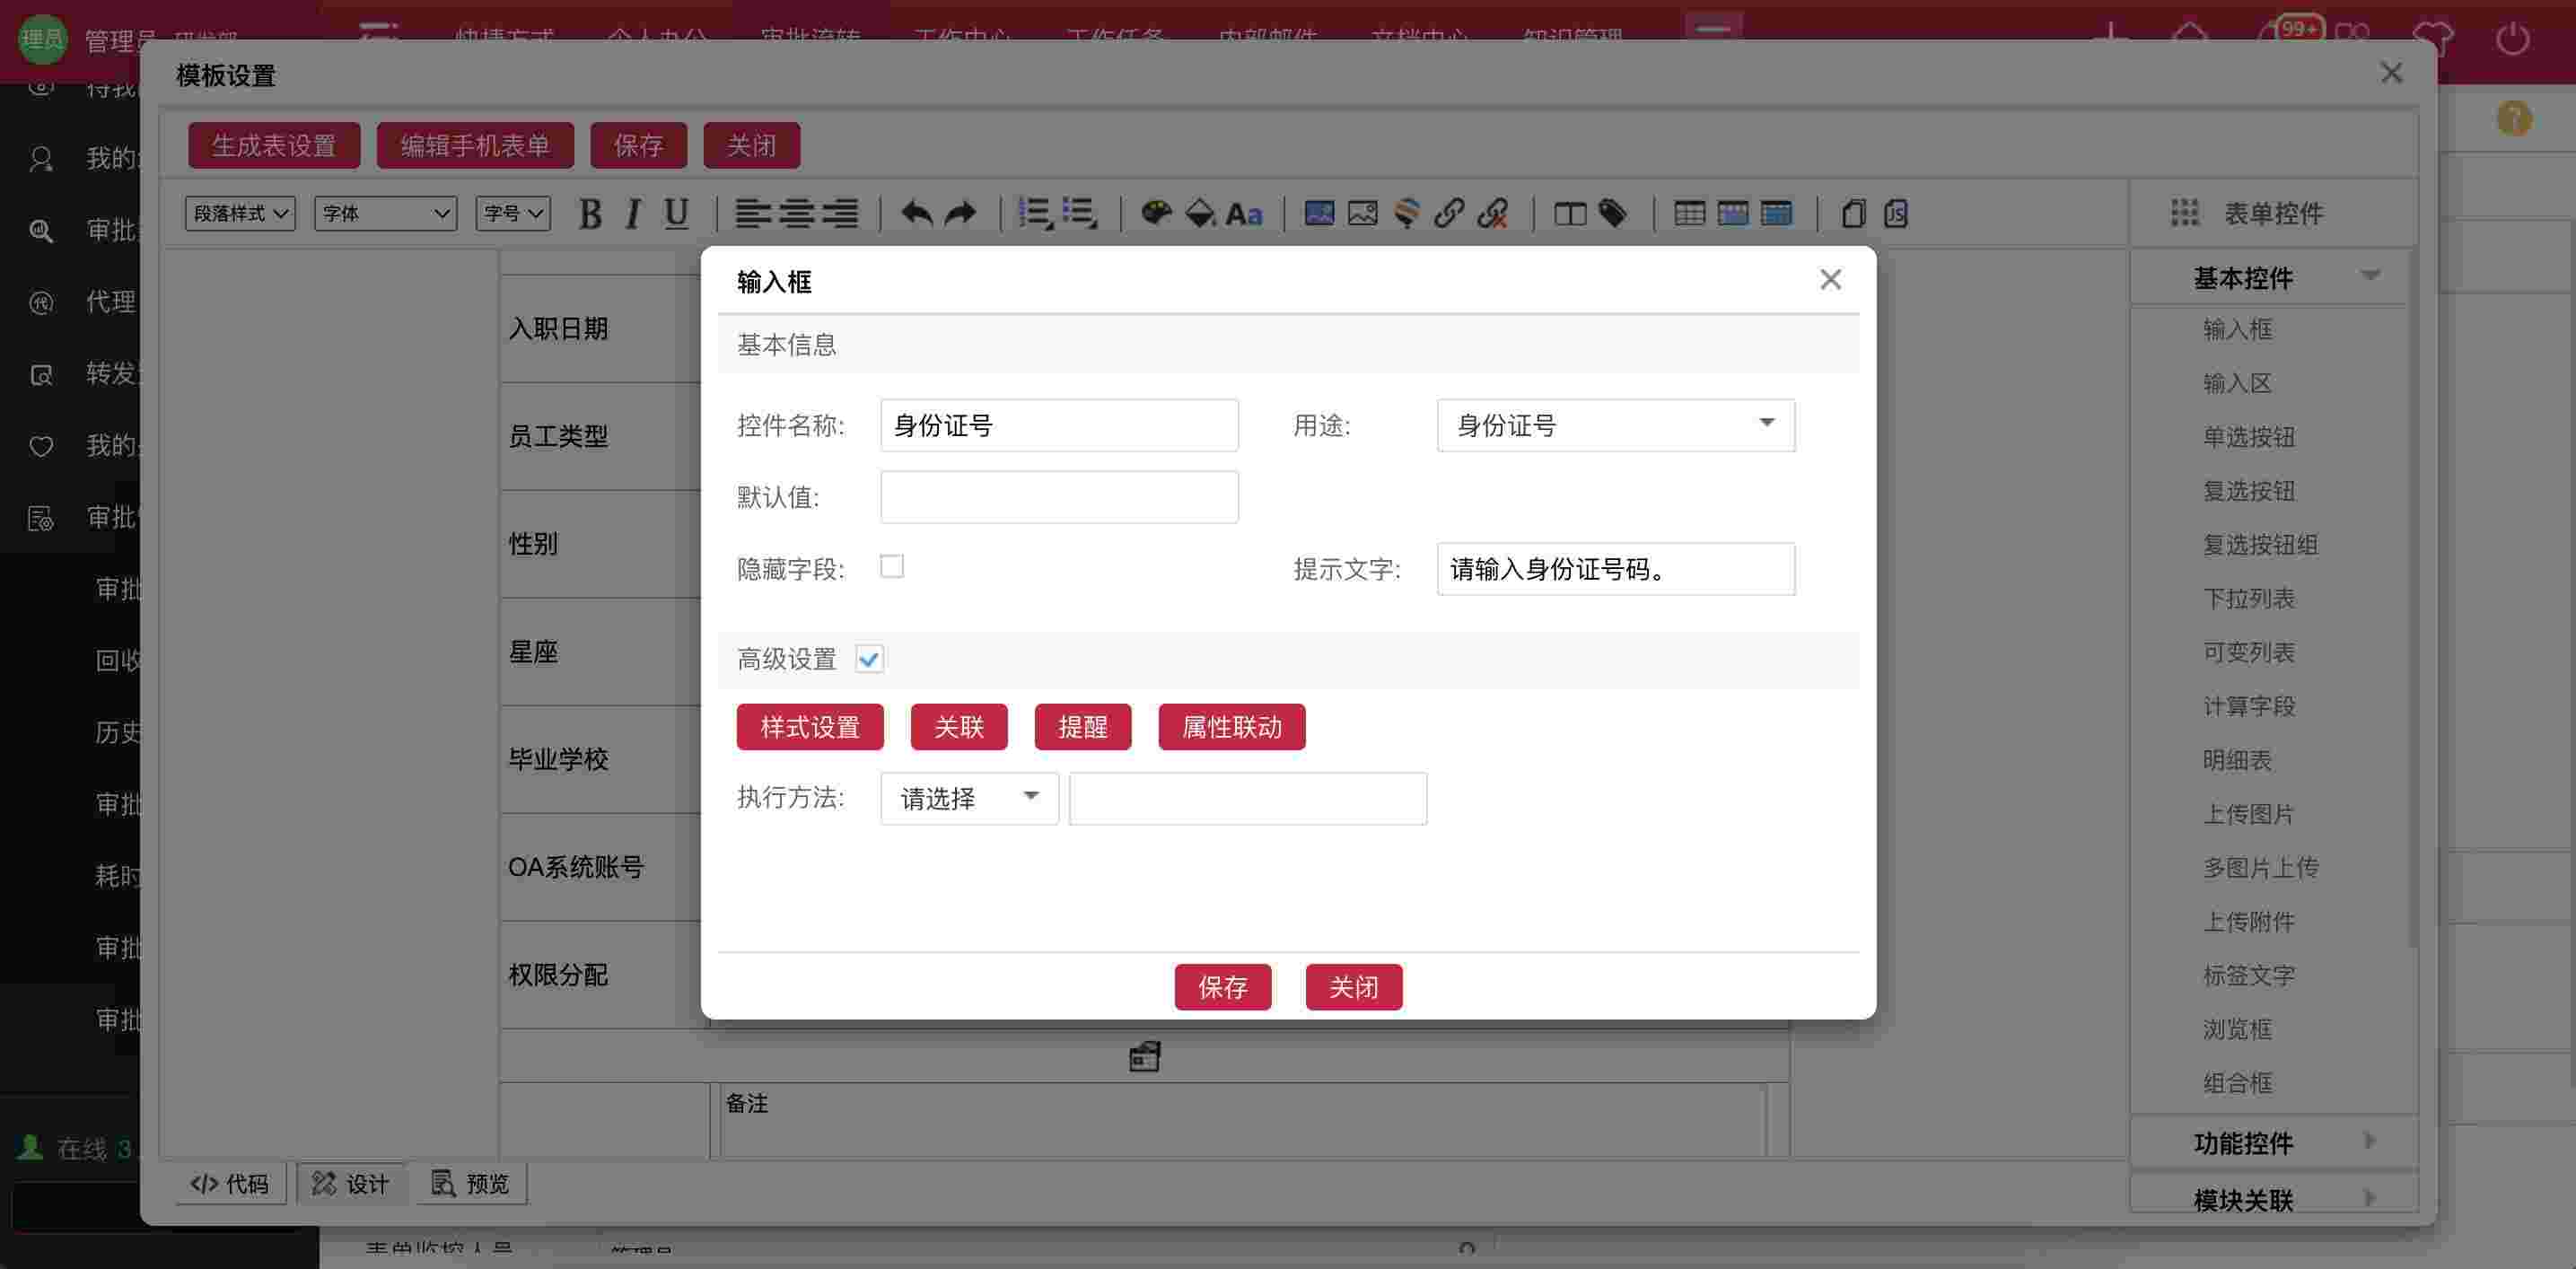The width and height of the screenshot is (2576, 1269).
Task: Click the 默认值 input field
Action: [1058, 497]
